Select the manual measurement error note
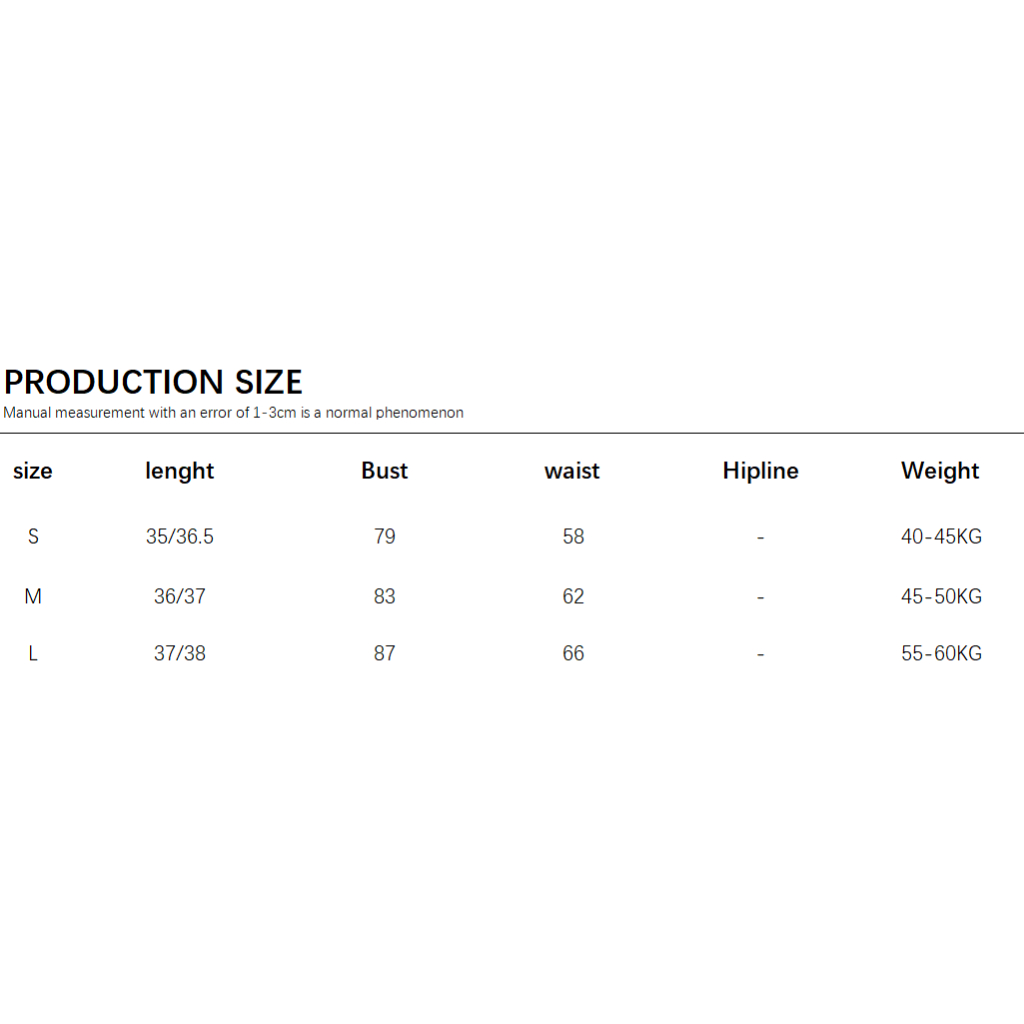This screenshot has height=1024, width=1024. pos(233,413)
